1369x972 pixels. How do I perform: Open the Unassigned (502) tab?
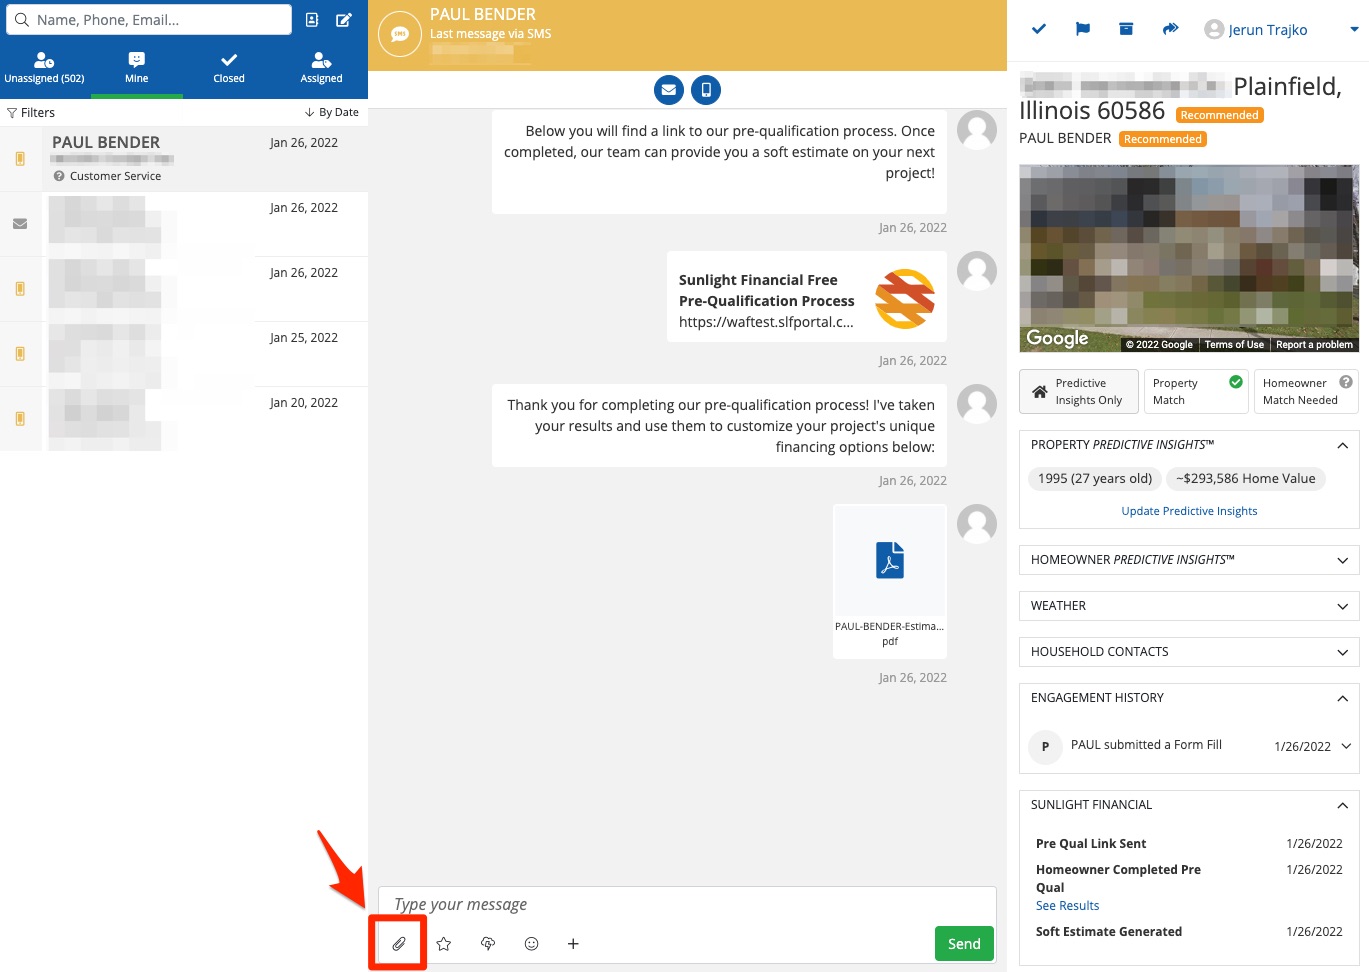(45, 67)
